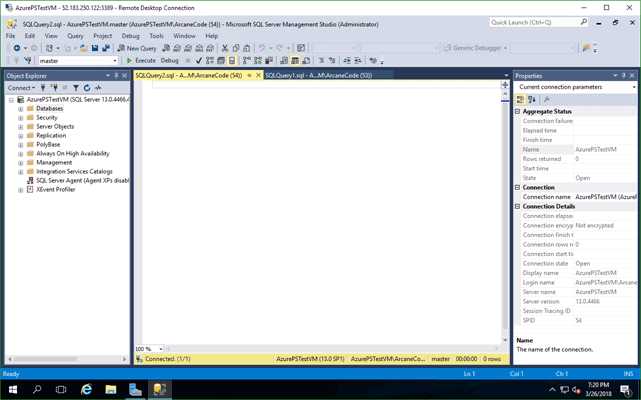
Task: Select Results to Text option
Action: click(x=284, y=61)
